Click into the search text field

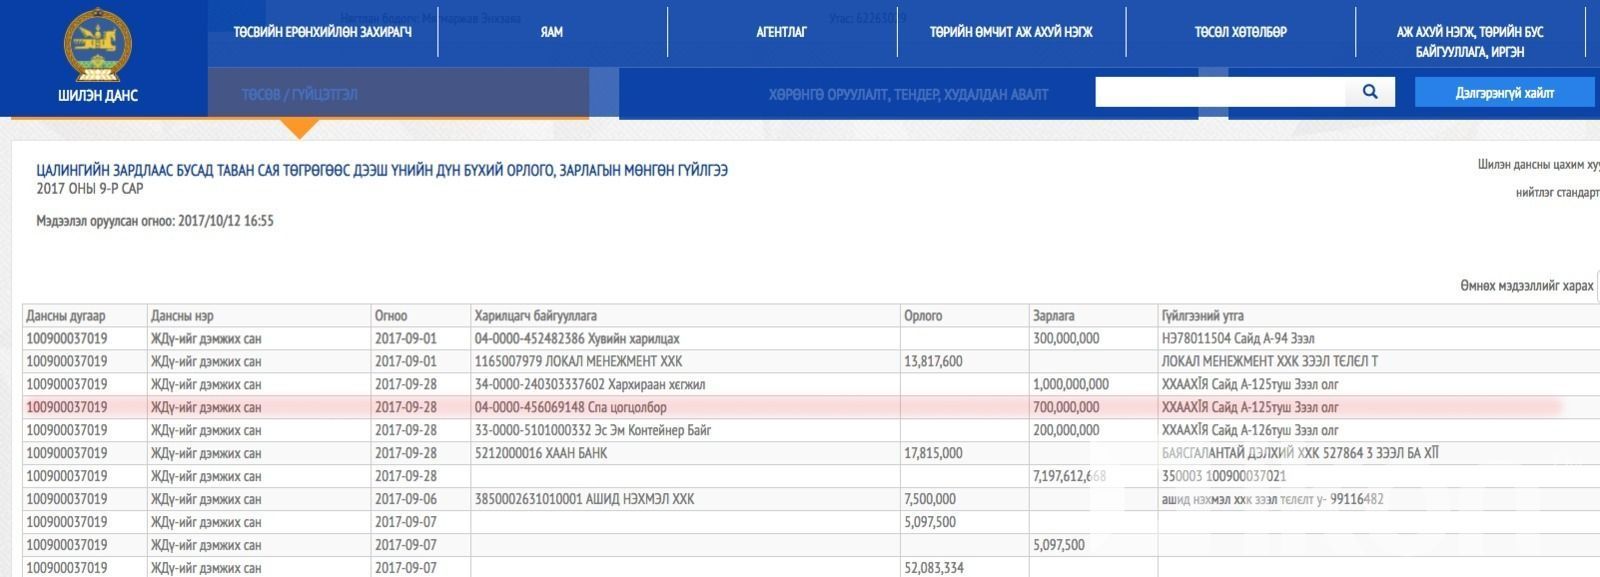tap(1220, 92)
